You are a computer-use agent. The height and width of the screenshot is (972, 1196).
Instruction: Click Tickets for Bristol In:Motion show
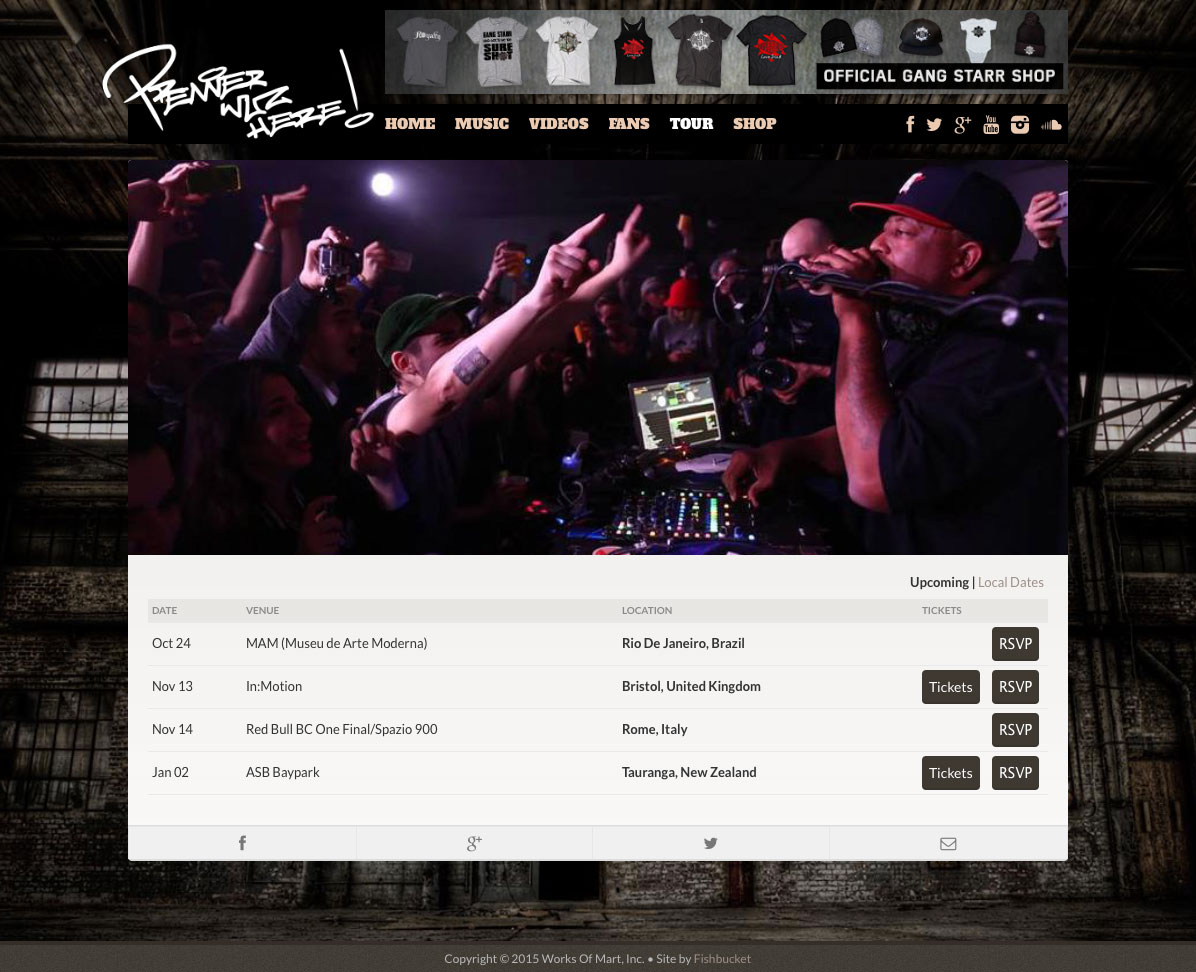click(950, 687)
